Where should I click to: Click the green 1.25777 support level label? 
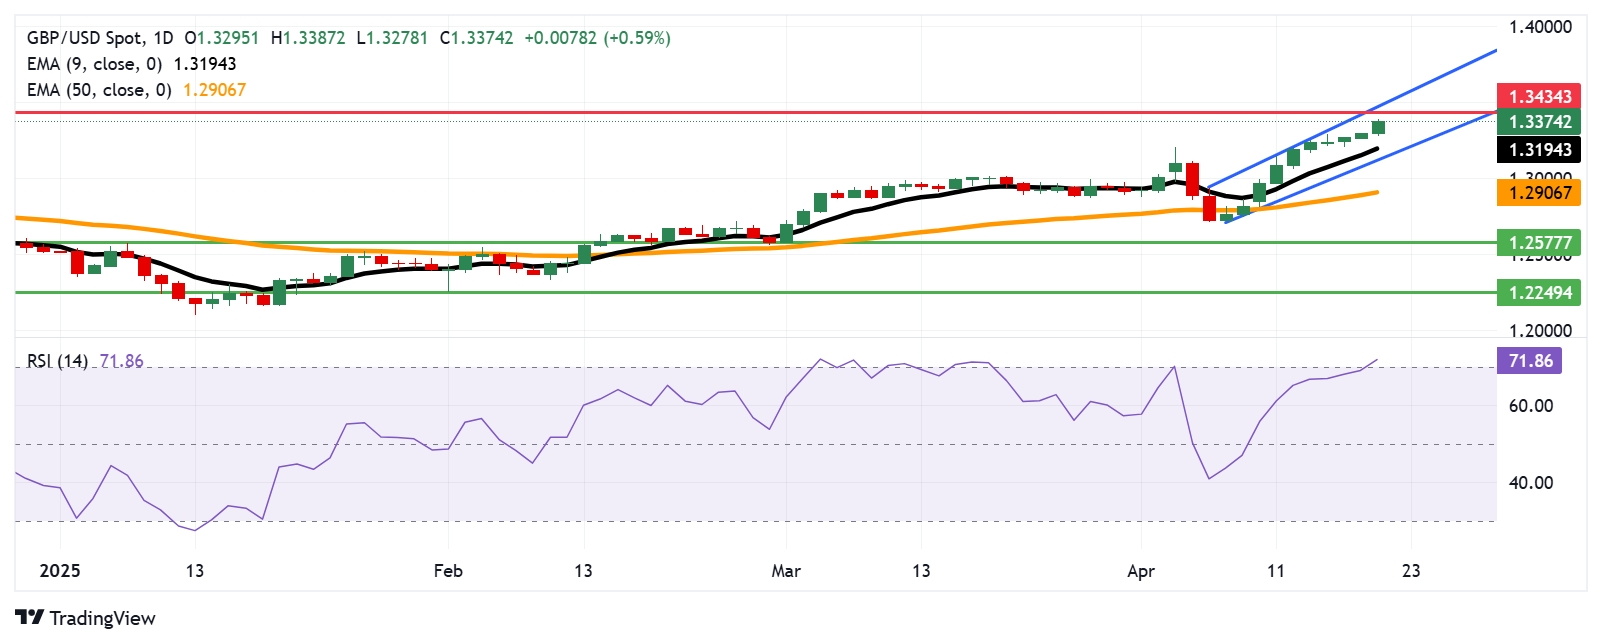1539,242
